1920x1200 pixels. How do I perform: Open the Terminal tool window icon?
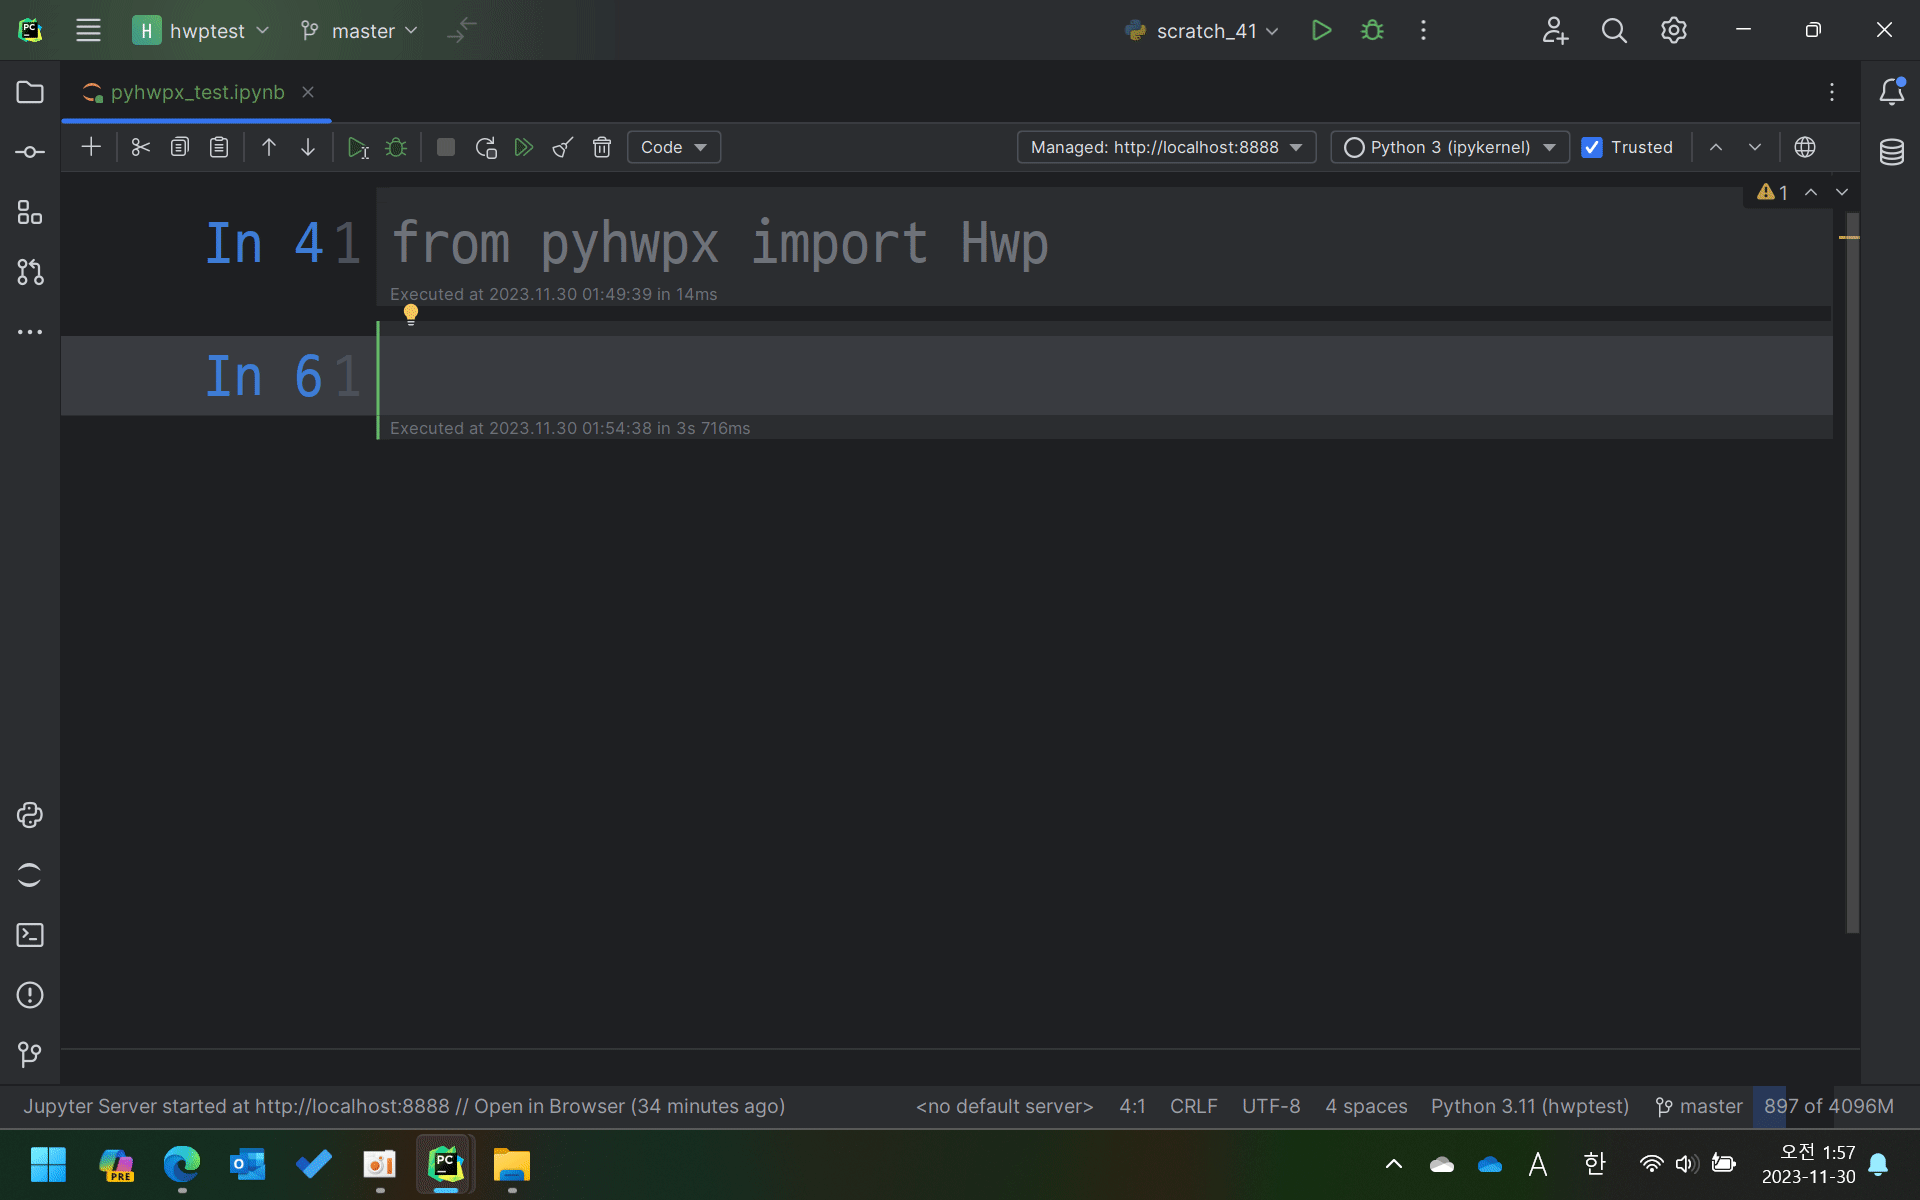pos(30,935)
